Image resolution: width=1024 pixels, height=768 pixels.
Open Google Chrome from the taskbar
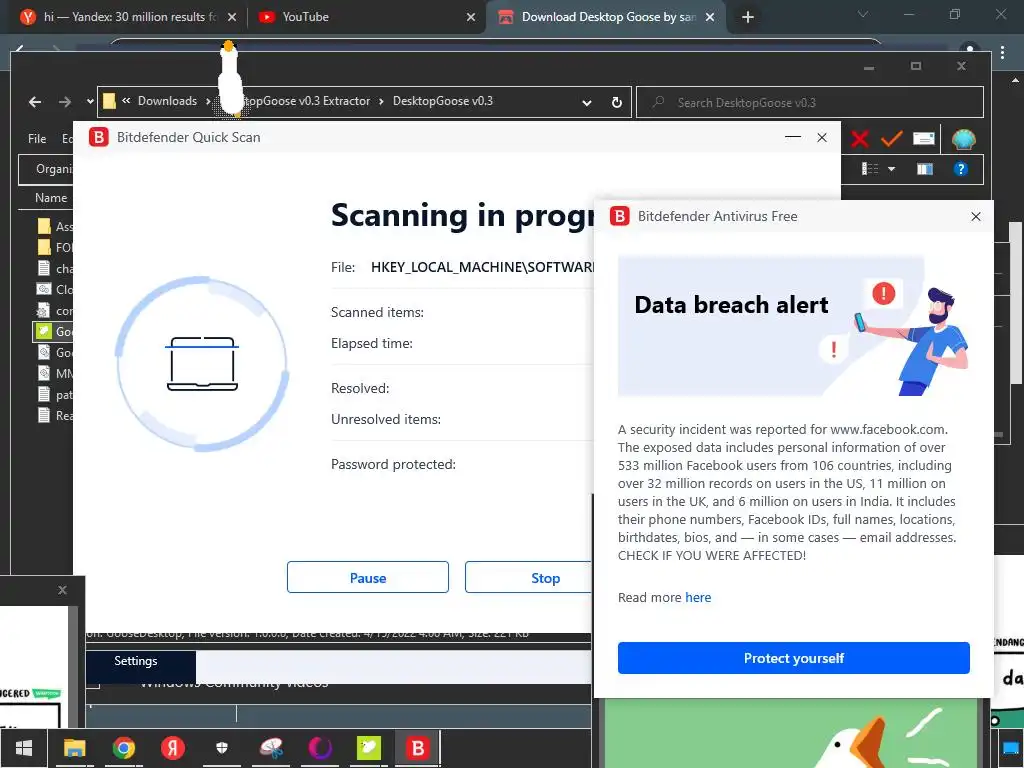tap(123, 748)
